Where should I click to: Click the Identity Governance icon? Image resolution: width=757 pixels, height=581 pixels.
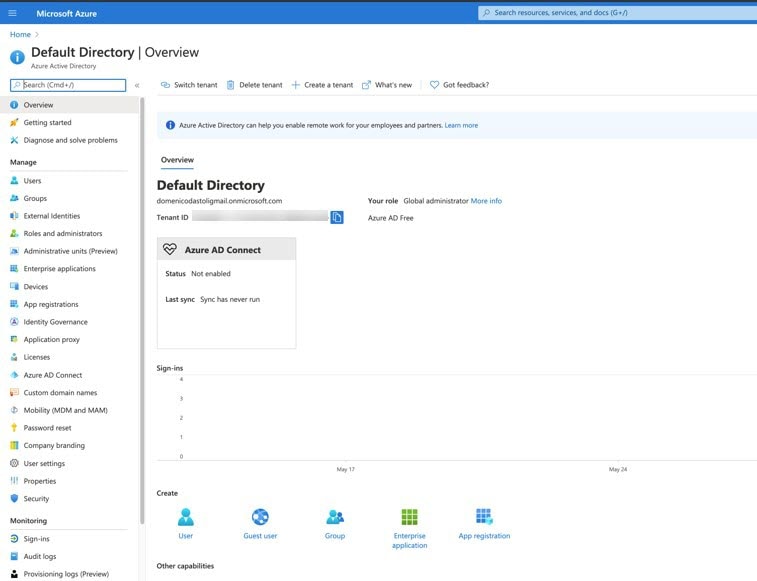pyautogui.click(x=14, y=322)
